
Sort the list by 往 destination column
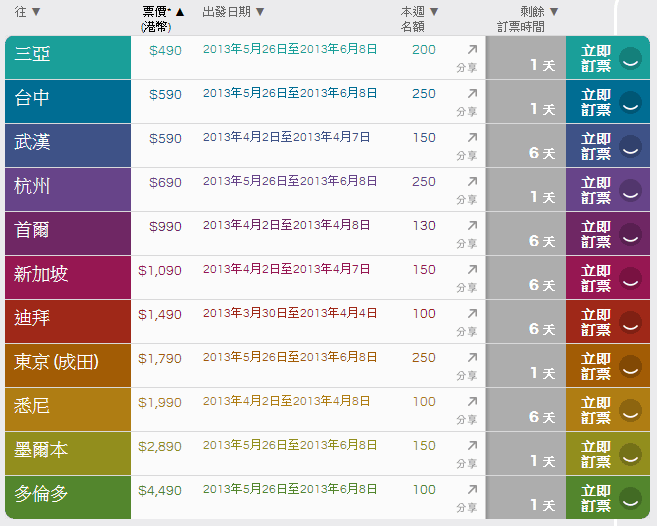[x=27, y=12]
